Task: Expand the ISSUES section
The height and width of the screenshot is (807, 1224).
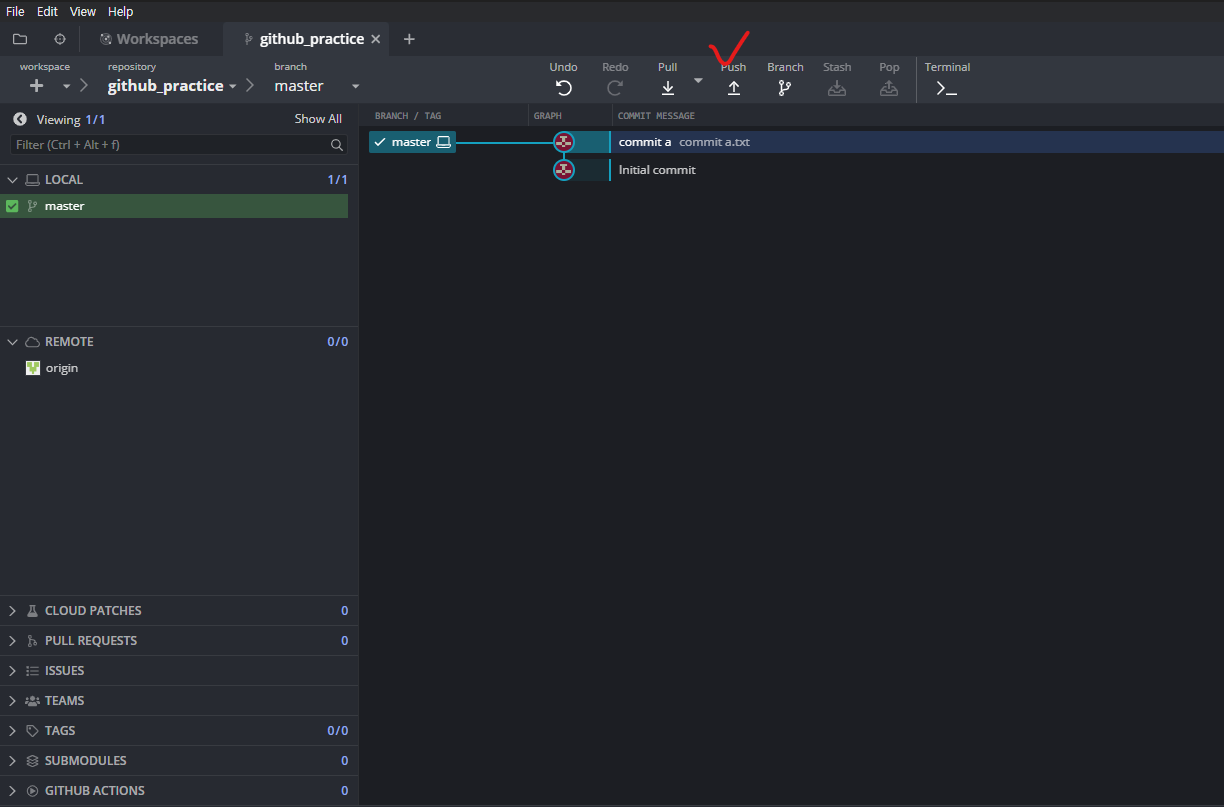Action: (12, 671)
